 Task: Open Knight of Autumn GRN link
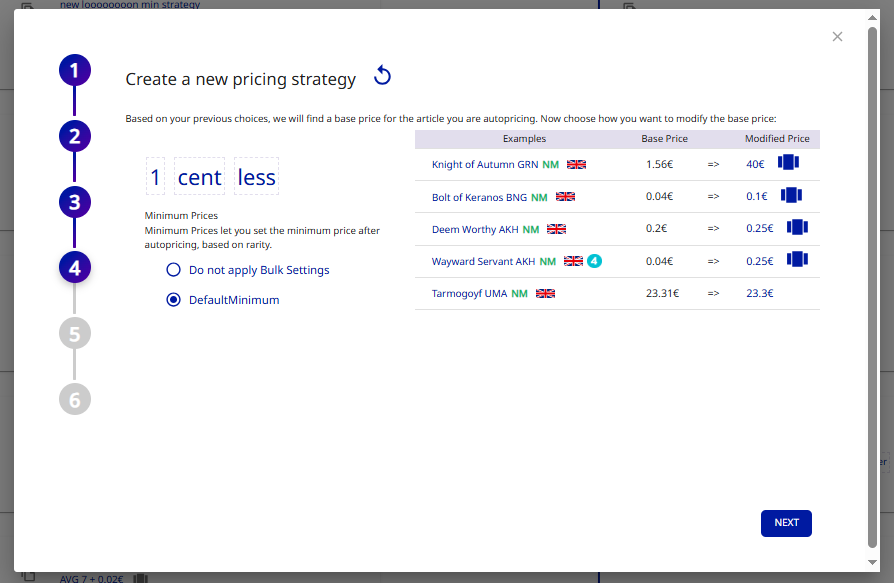[485, 164]
